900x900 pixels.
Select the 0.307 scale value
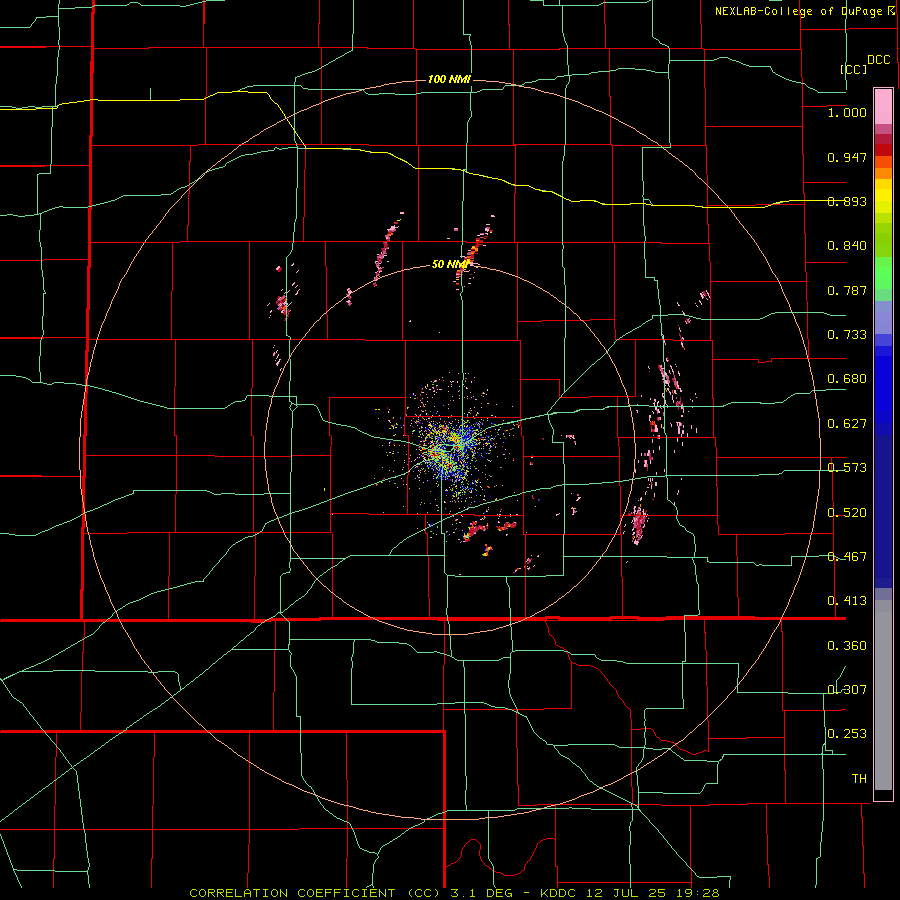tap(847, 690)
